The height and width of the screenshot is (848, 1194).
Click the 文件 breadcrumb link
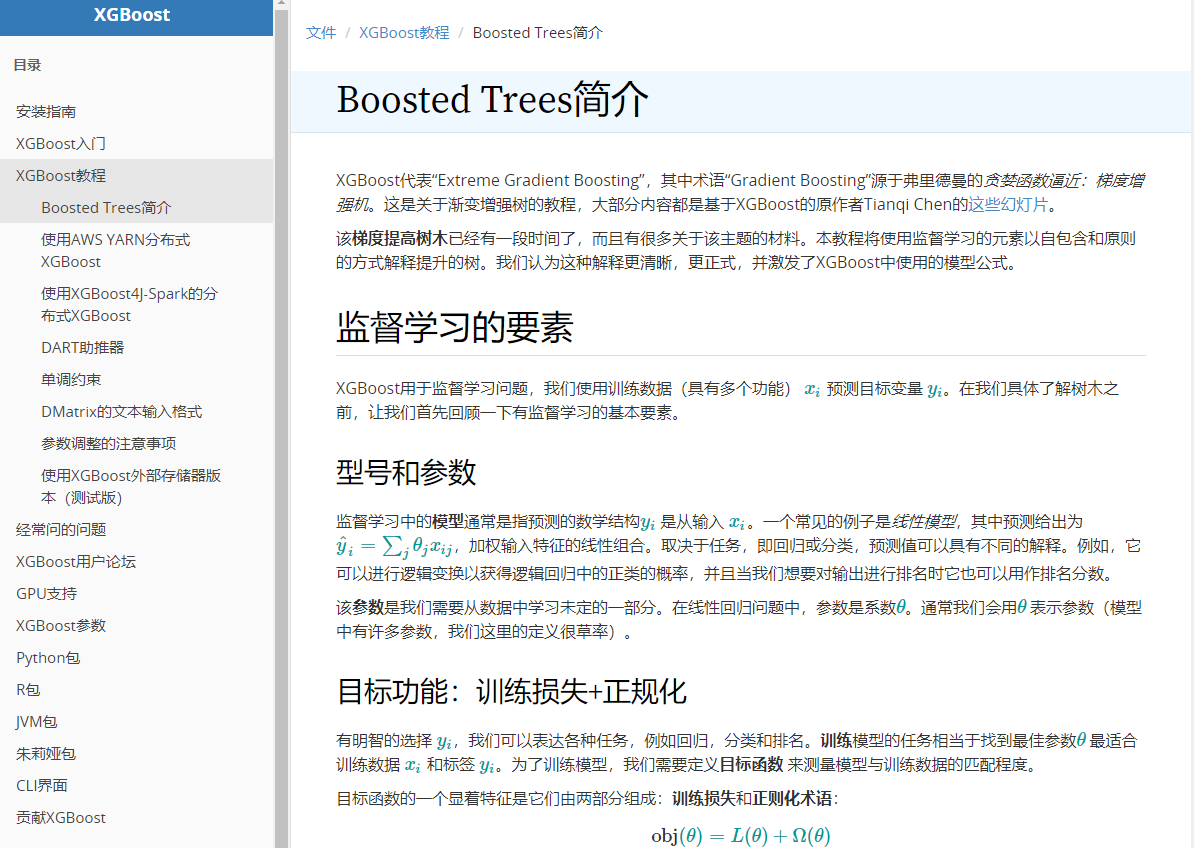tap(320, 32)
